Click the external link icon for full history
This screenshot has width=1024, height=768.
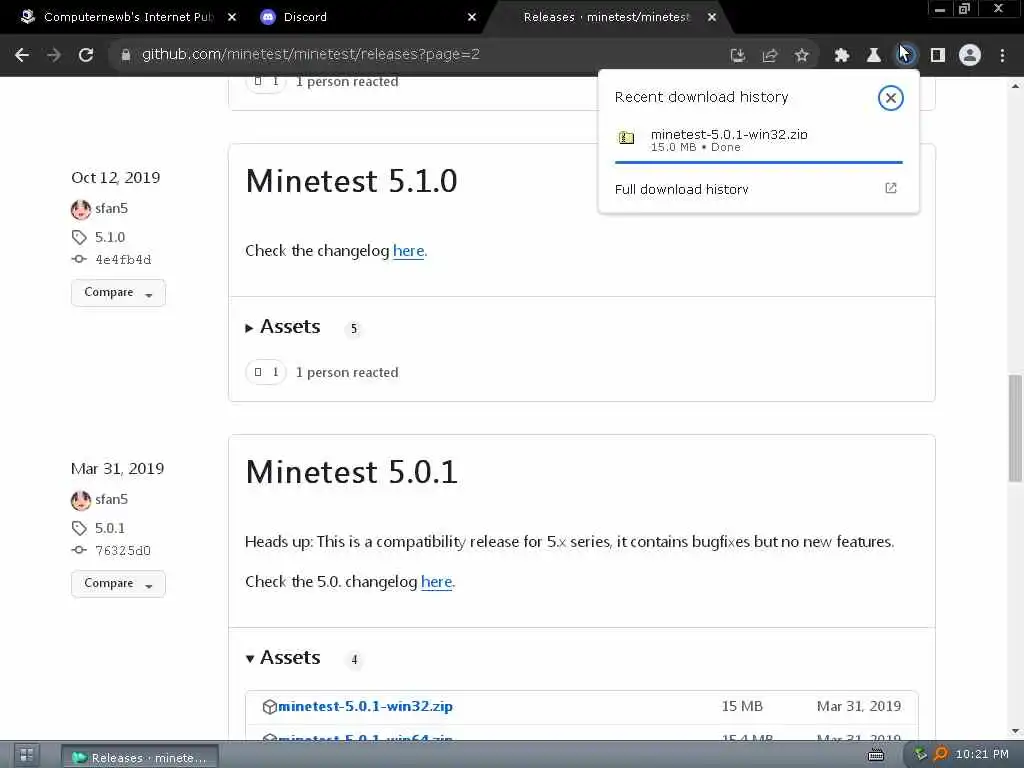coord(891,188)
